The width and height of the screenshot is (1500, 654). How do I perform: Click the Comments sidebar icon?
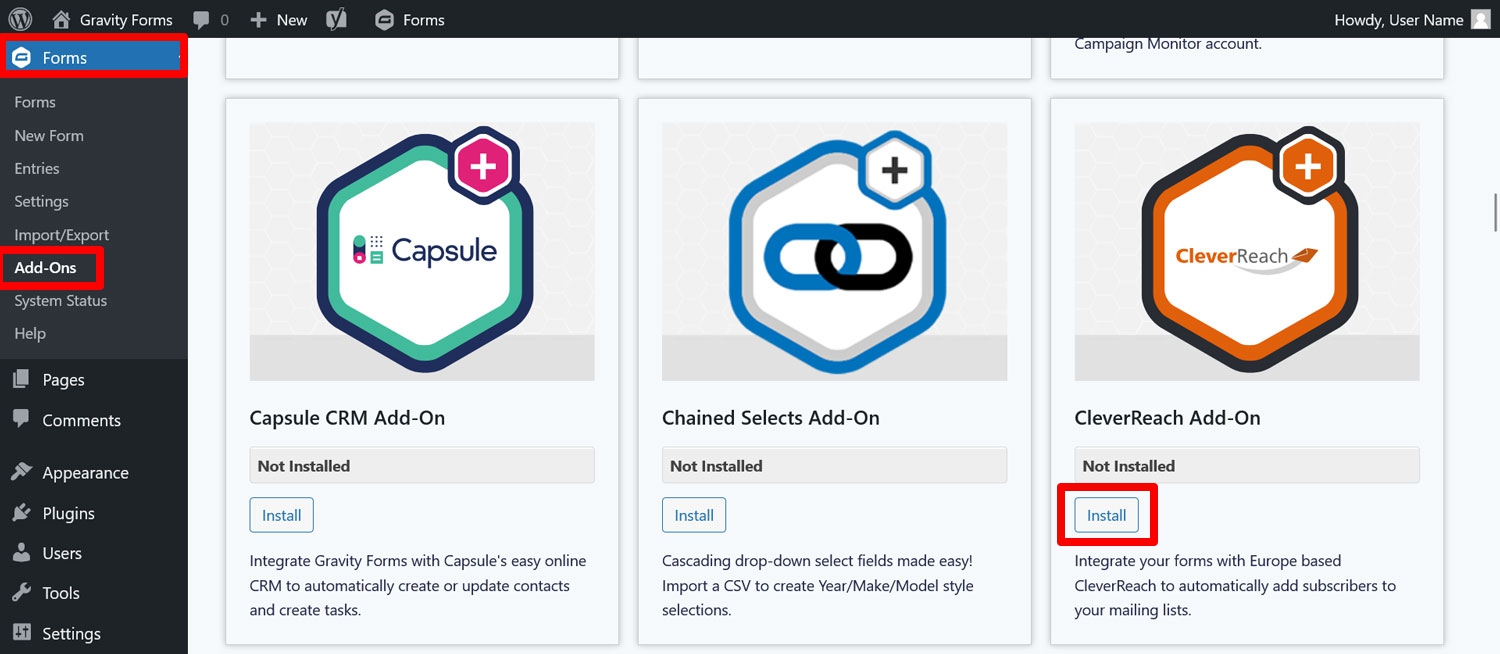click(x=21, y=419)
